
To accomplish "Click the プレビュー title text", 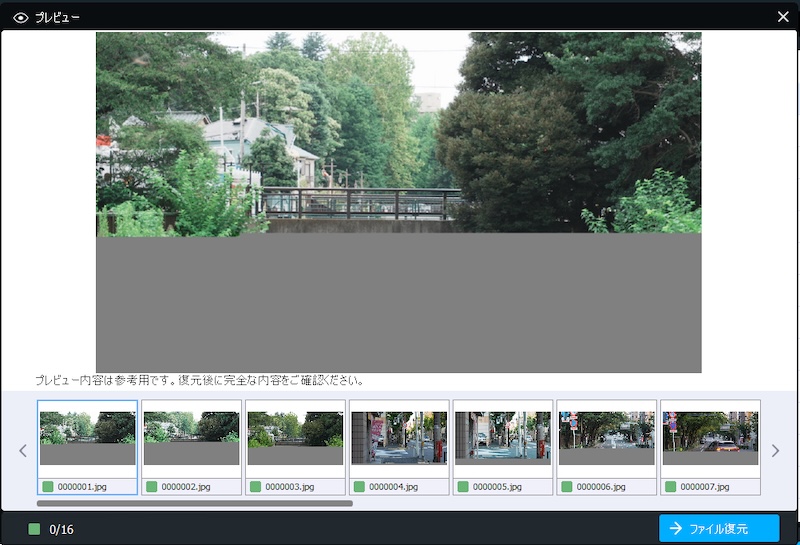I will (57, 18).
